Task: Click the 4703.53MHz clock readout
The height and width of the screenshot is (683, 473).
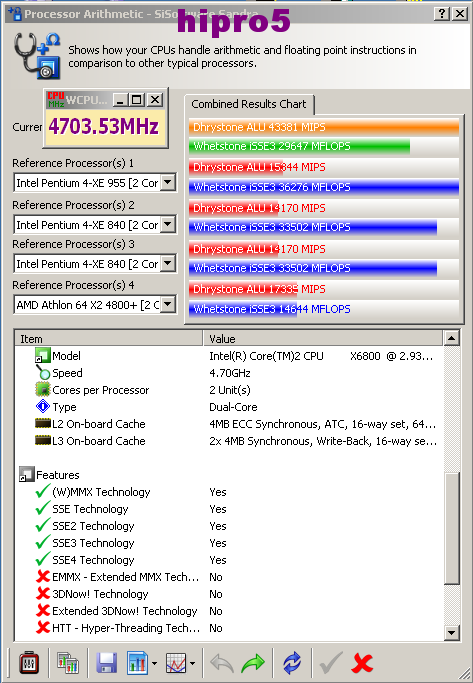Action: pos(104,126)
